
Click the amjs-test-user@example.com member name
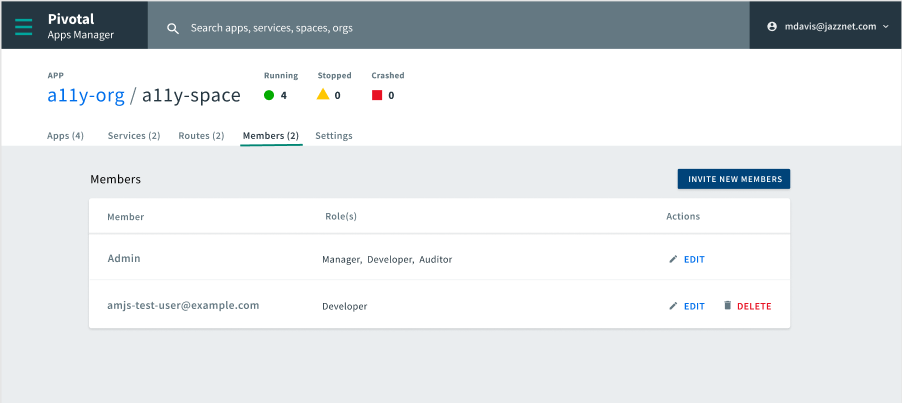(x=184, y=305)
